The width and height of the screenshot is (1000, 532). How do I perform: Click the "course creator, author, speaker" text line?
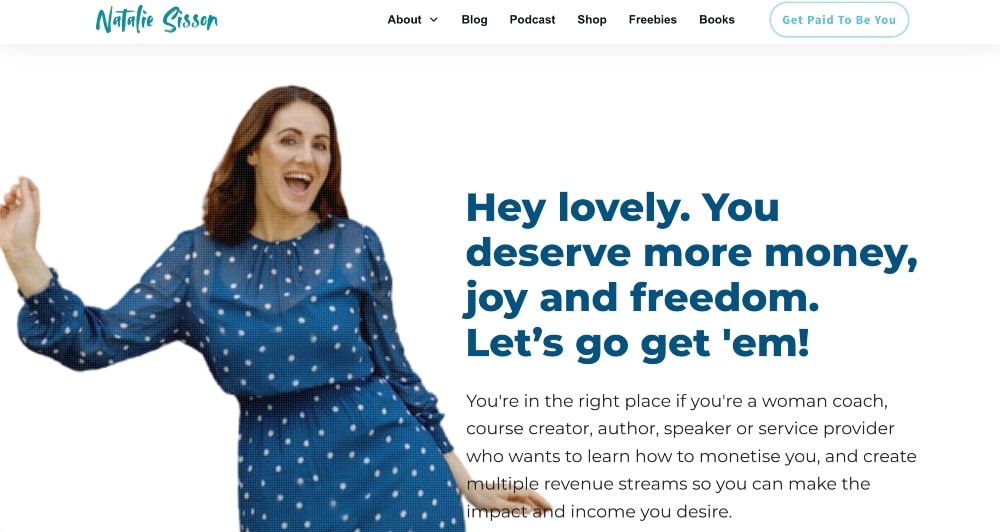tap(680, 429)
